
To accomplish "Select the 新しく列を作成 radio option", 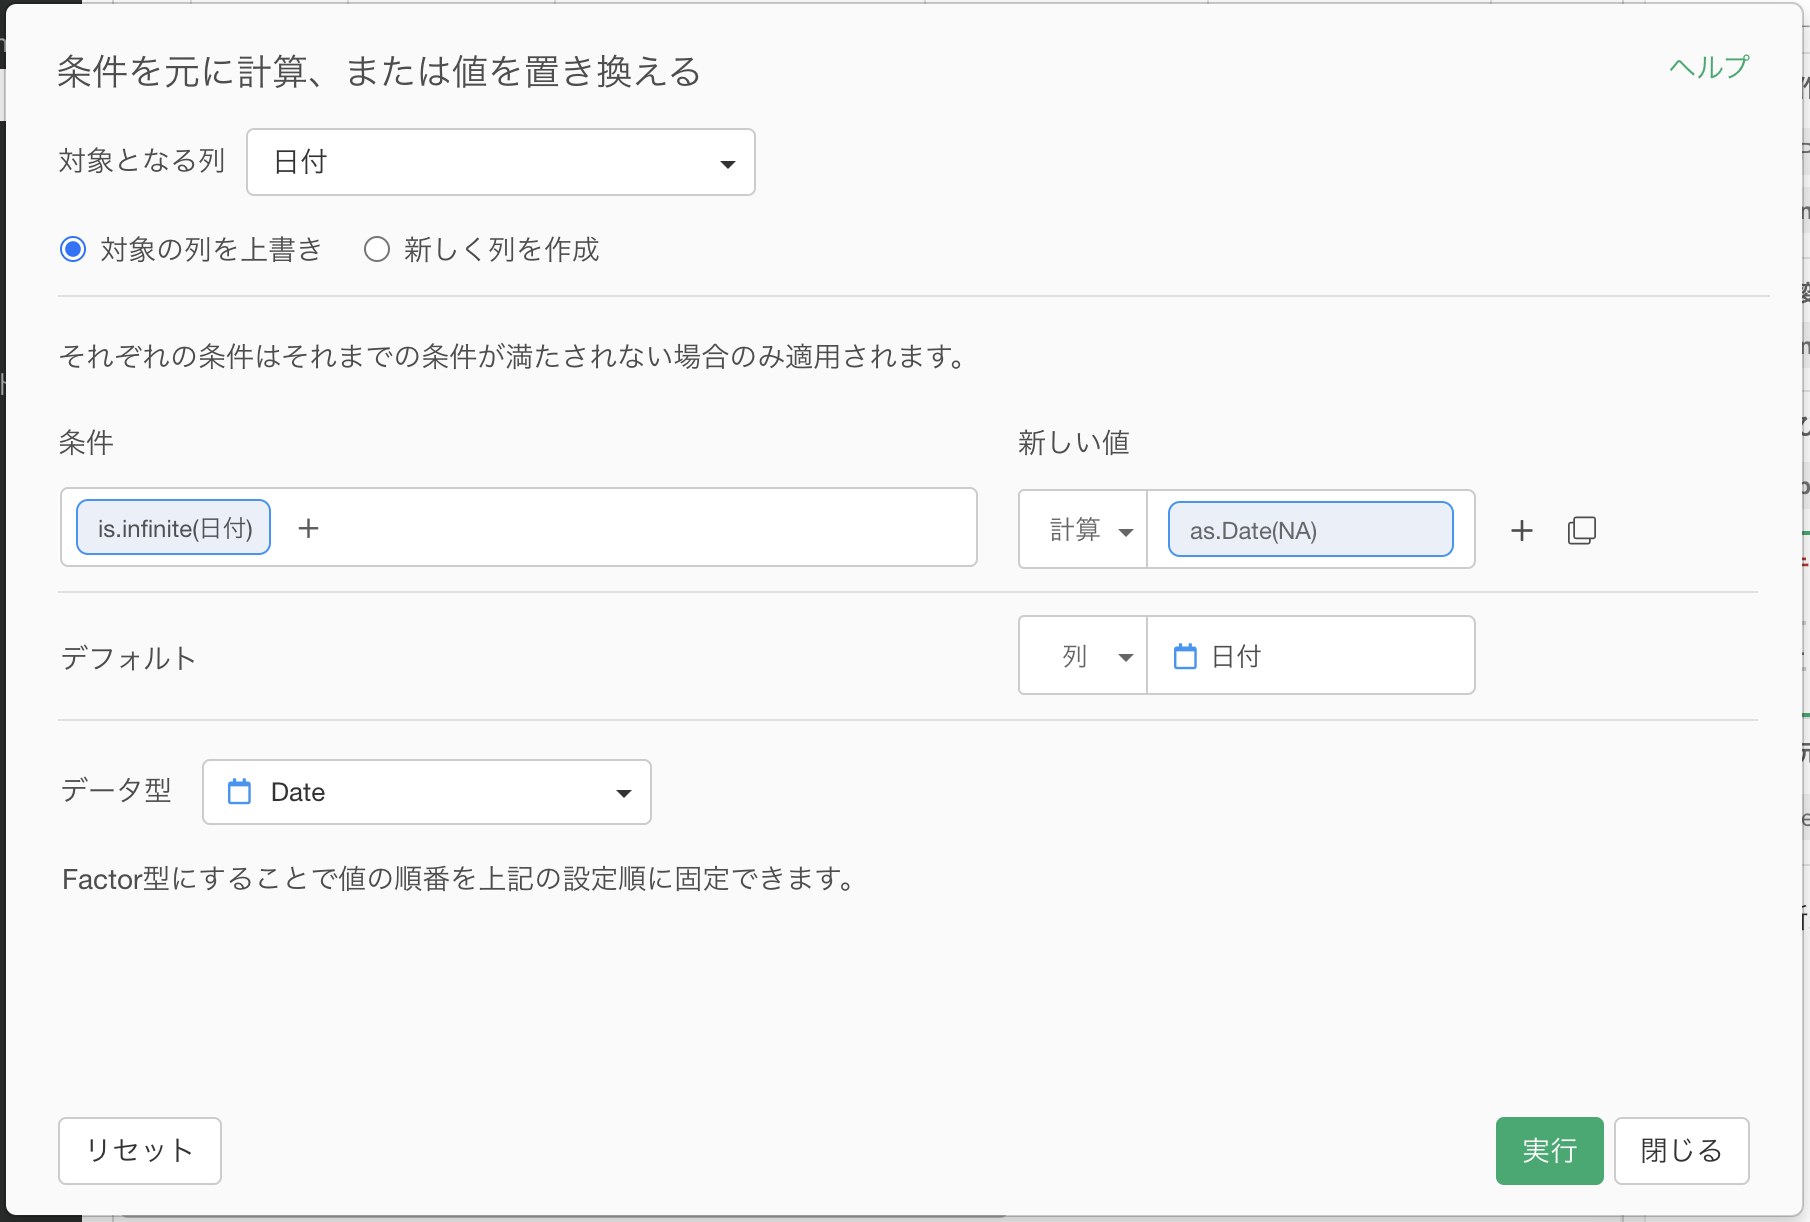I will click(377, 249).
